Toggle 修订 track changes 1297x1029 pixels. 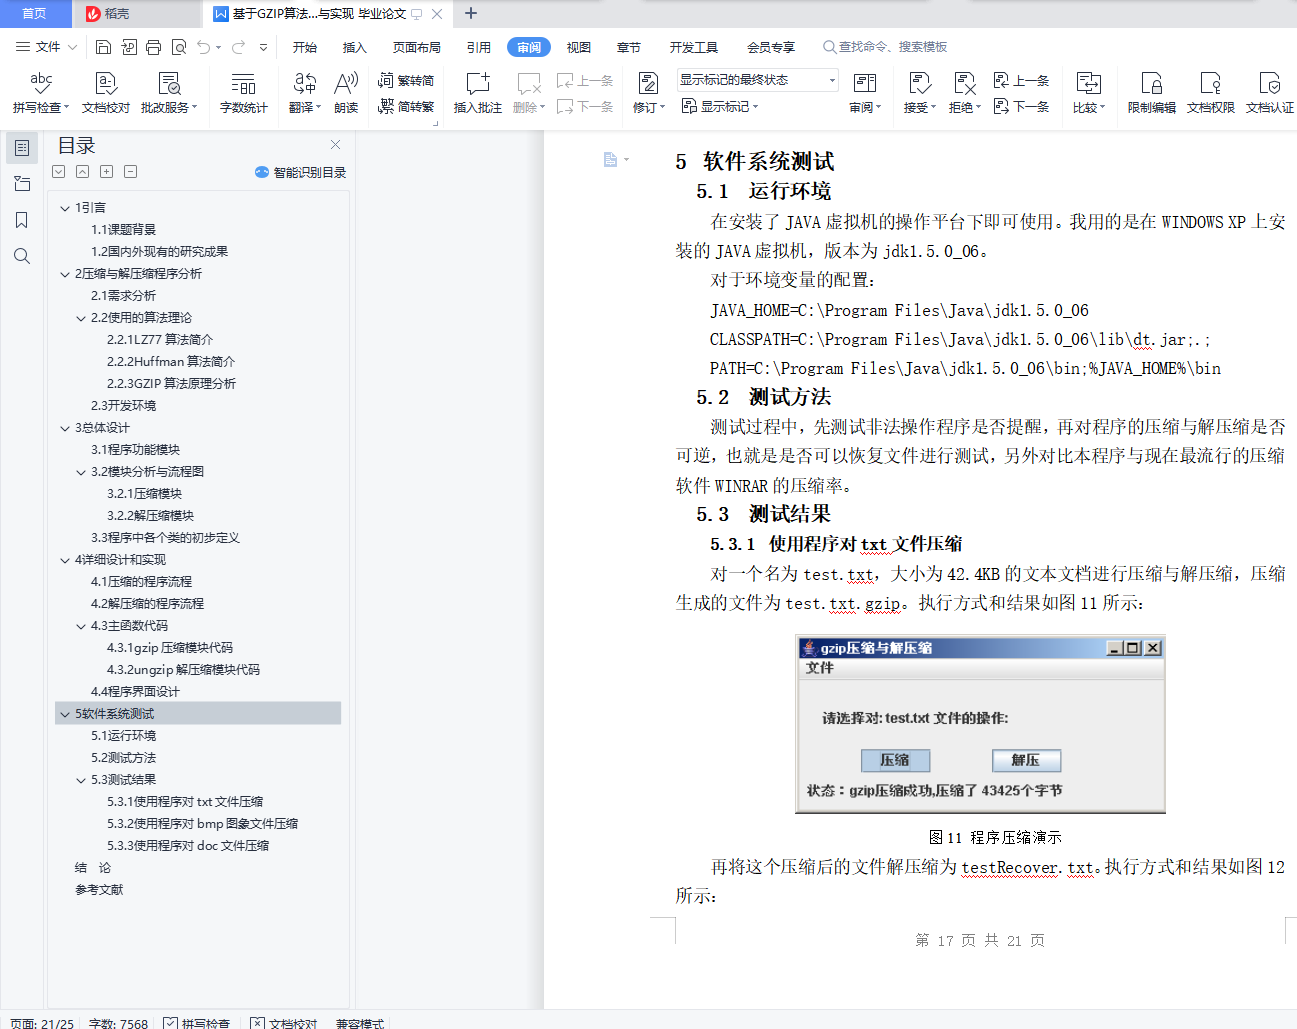click(649, 93)
